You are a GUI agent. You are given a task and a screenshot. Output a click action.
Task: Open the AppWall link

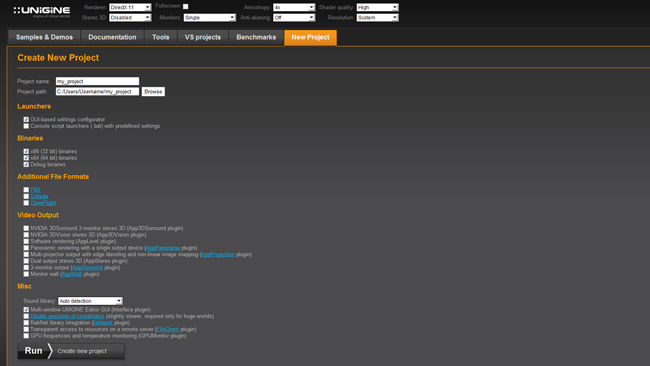[72, 274]
